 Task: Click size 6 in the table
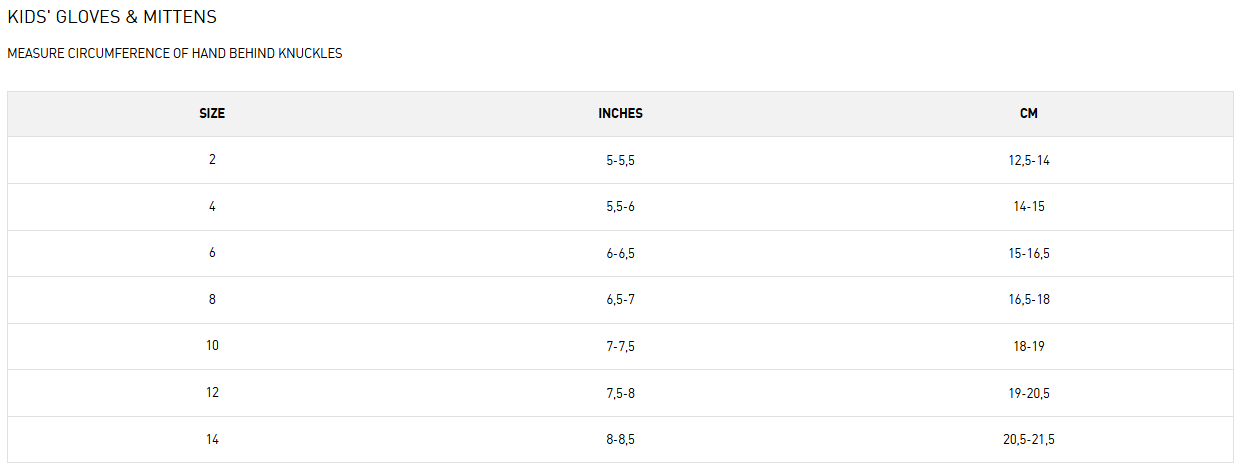coord(212,253)
